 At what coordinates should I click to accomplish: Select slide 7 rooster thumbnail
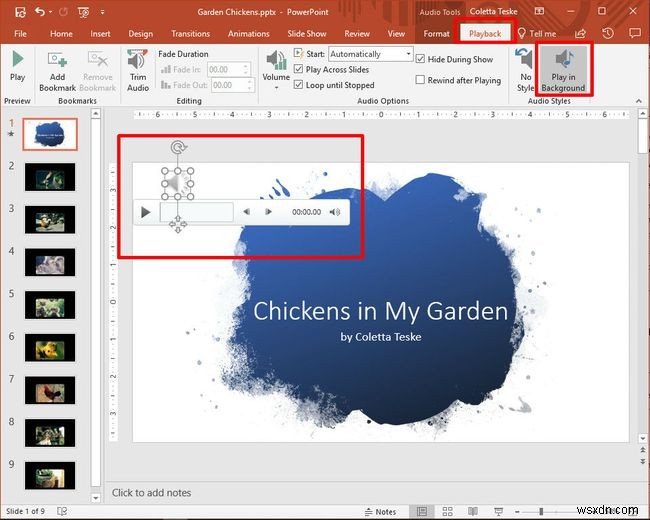(x=50, y=391)
